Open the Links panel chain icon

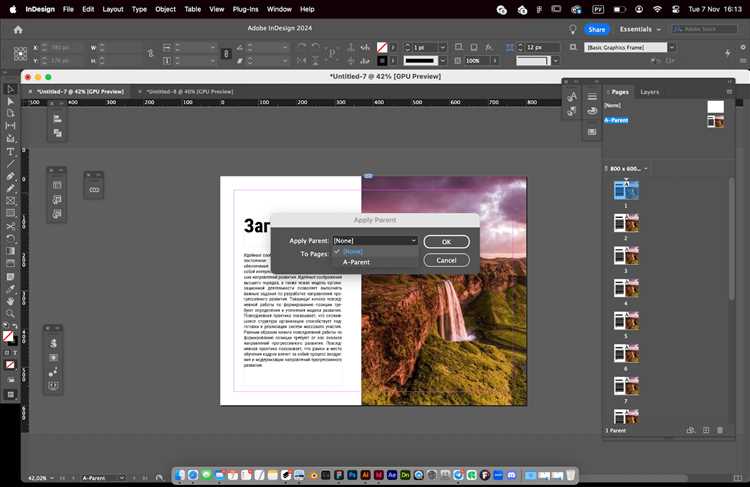pos(94,189)
